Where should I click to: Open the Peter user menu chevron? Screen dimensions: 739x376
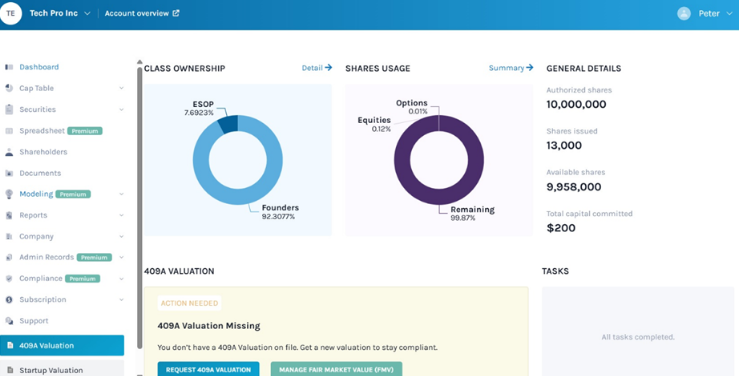point(730,14)
